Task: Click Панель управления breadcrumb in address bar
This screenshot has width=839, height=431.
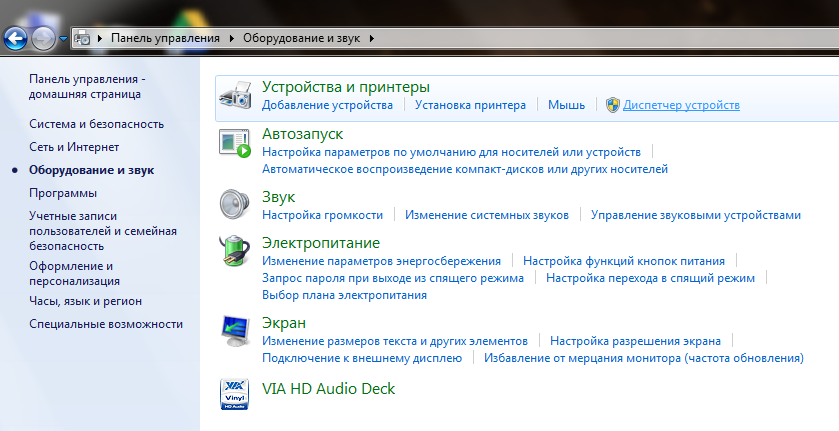Action: pos(165,39)
